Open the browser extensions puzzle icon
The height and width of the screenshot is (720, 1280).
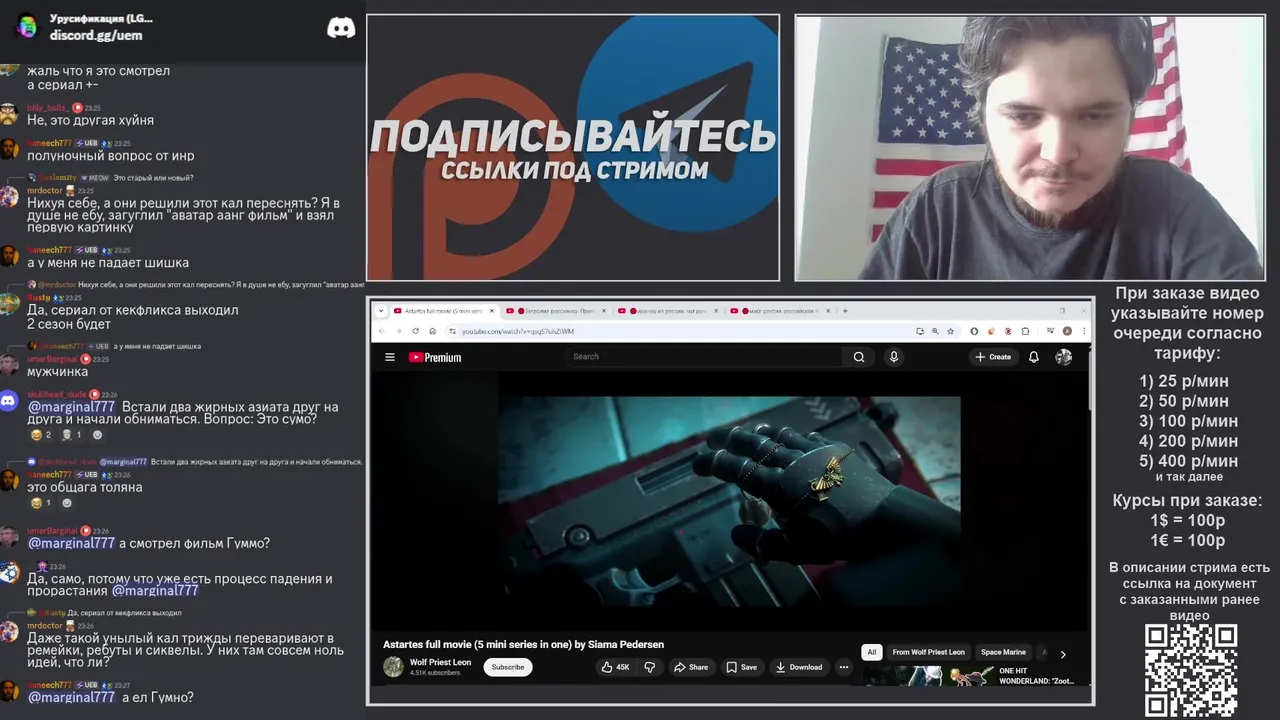1025,331
